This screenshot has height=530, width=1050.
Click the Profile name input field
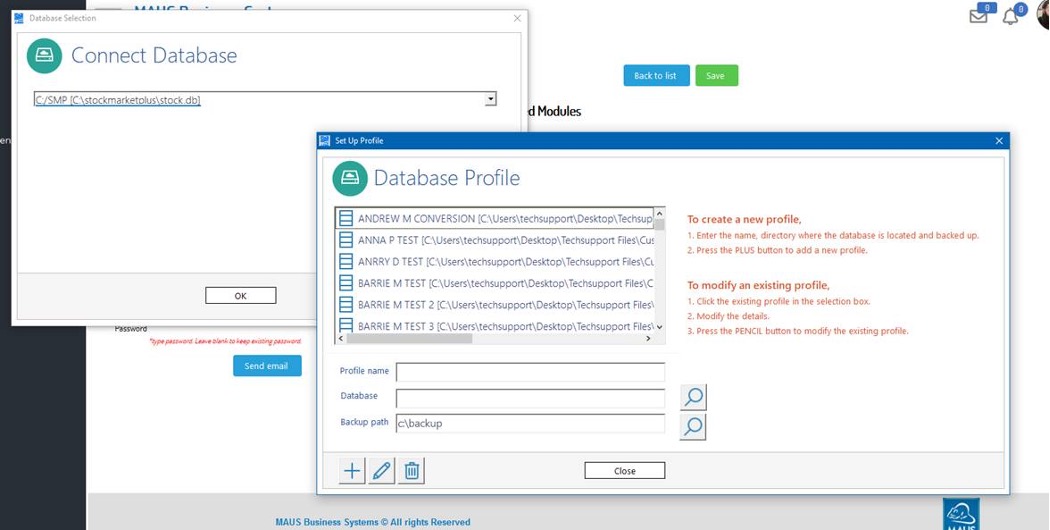(530, 372)
